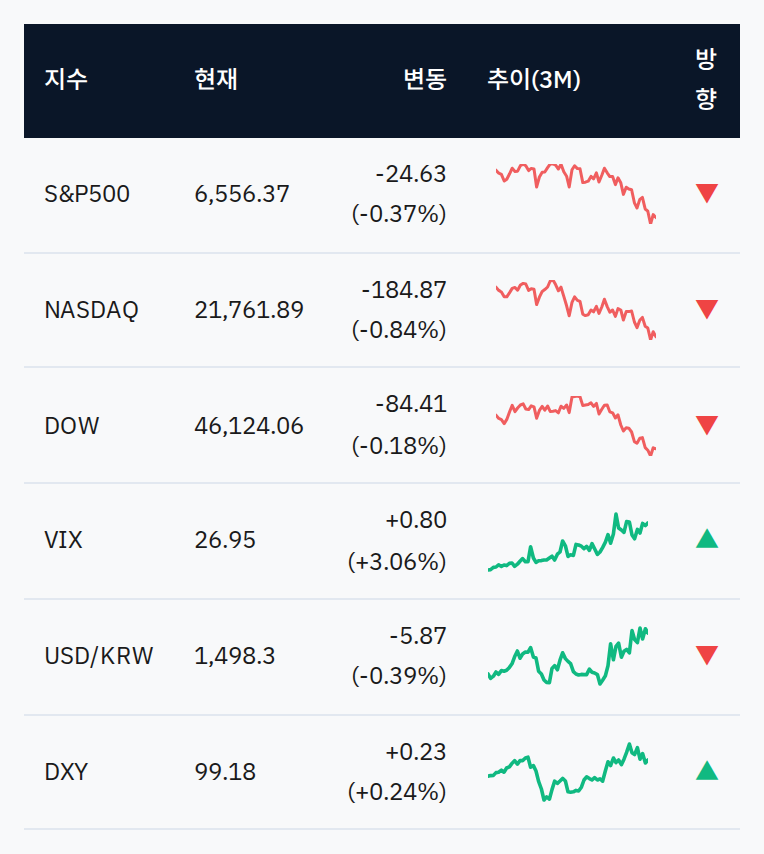
Task: Select the 추이(3M) column header
Action: [534, 80]
